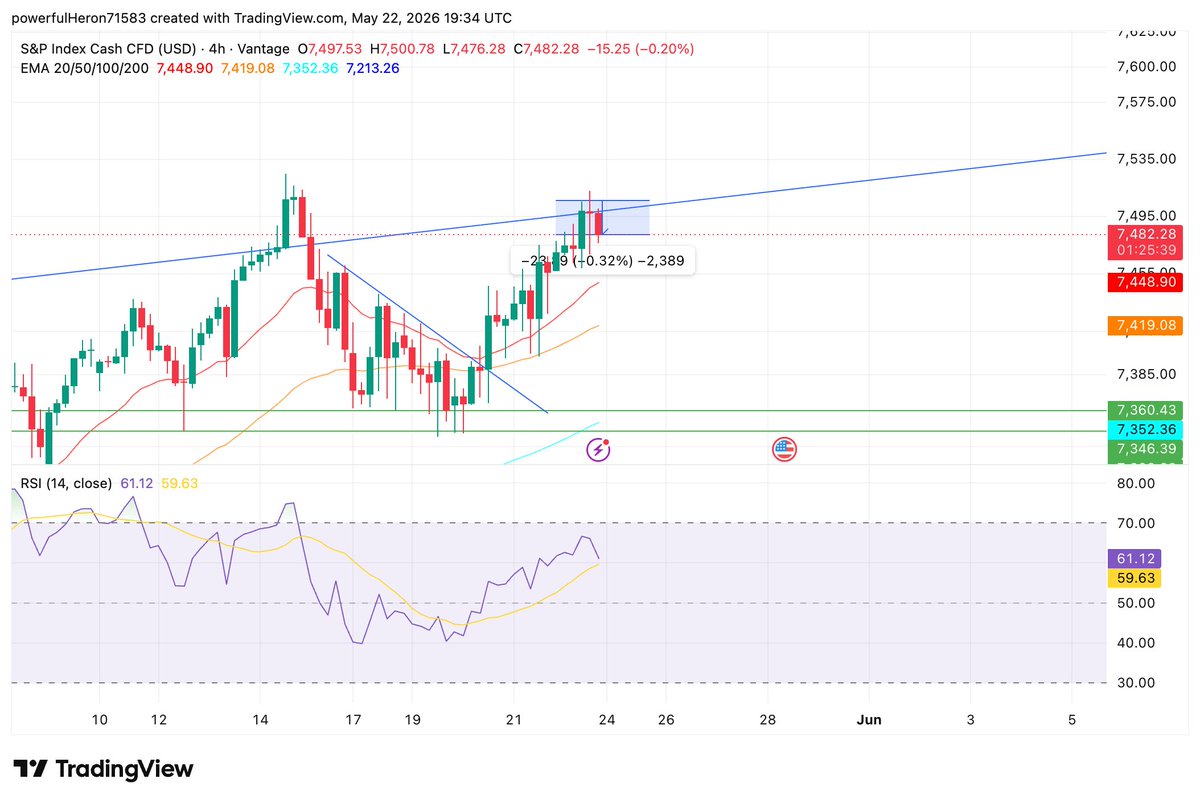Click the green 7,360.43 price-scale tag
Image resolution: width=1200 pixels, height=803 pixels.
coord(1145,410)
